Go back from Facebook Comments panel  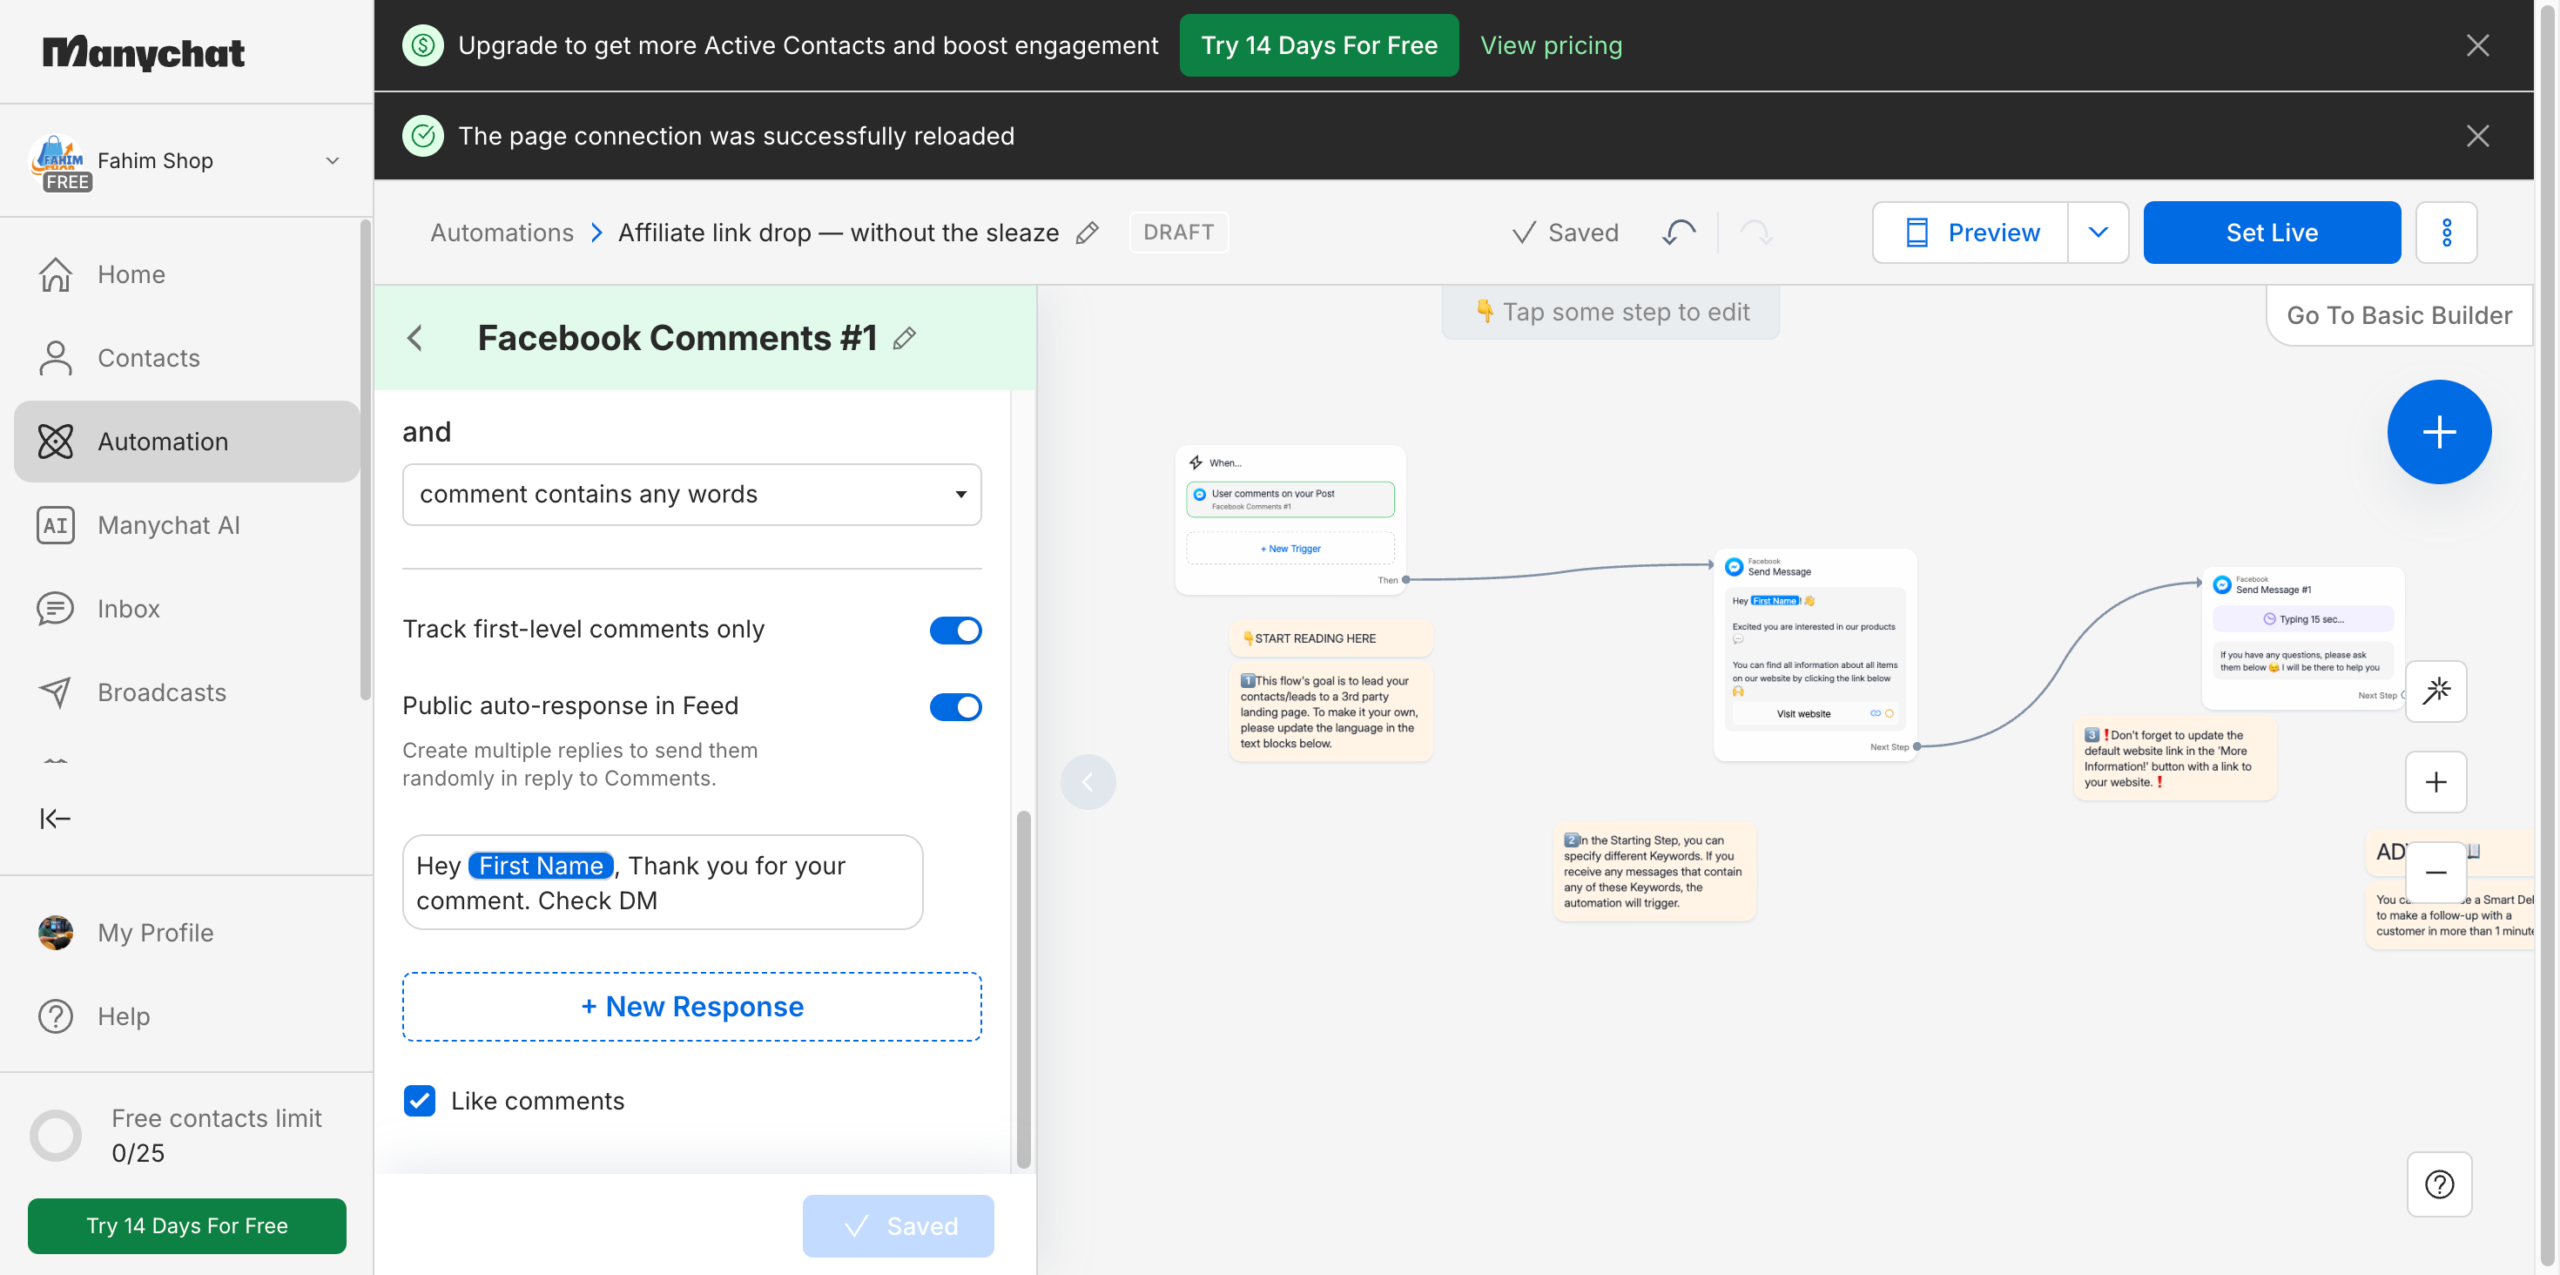point(415,338)
